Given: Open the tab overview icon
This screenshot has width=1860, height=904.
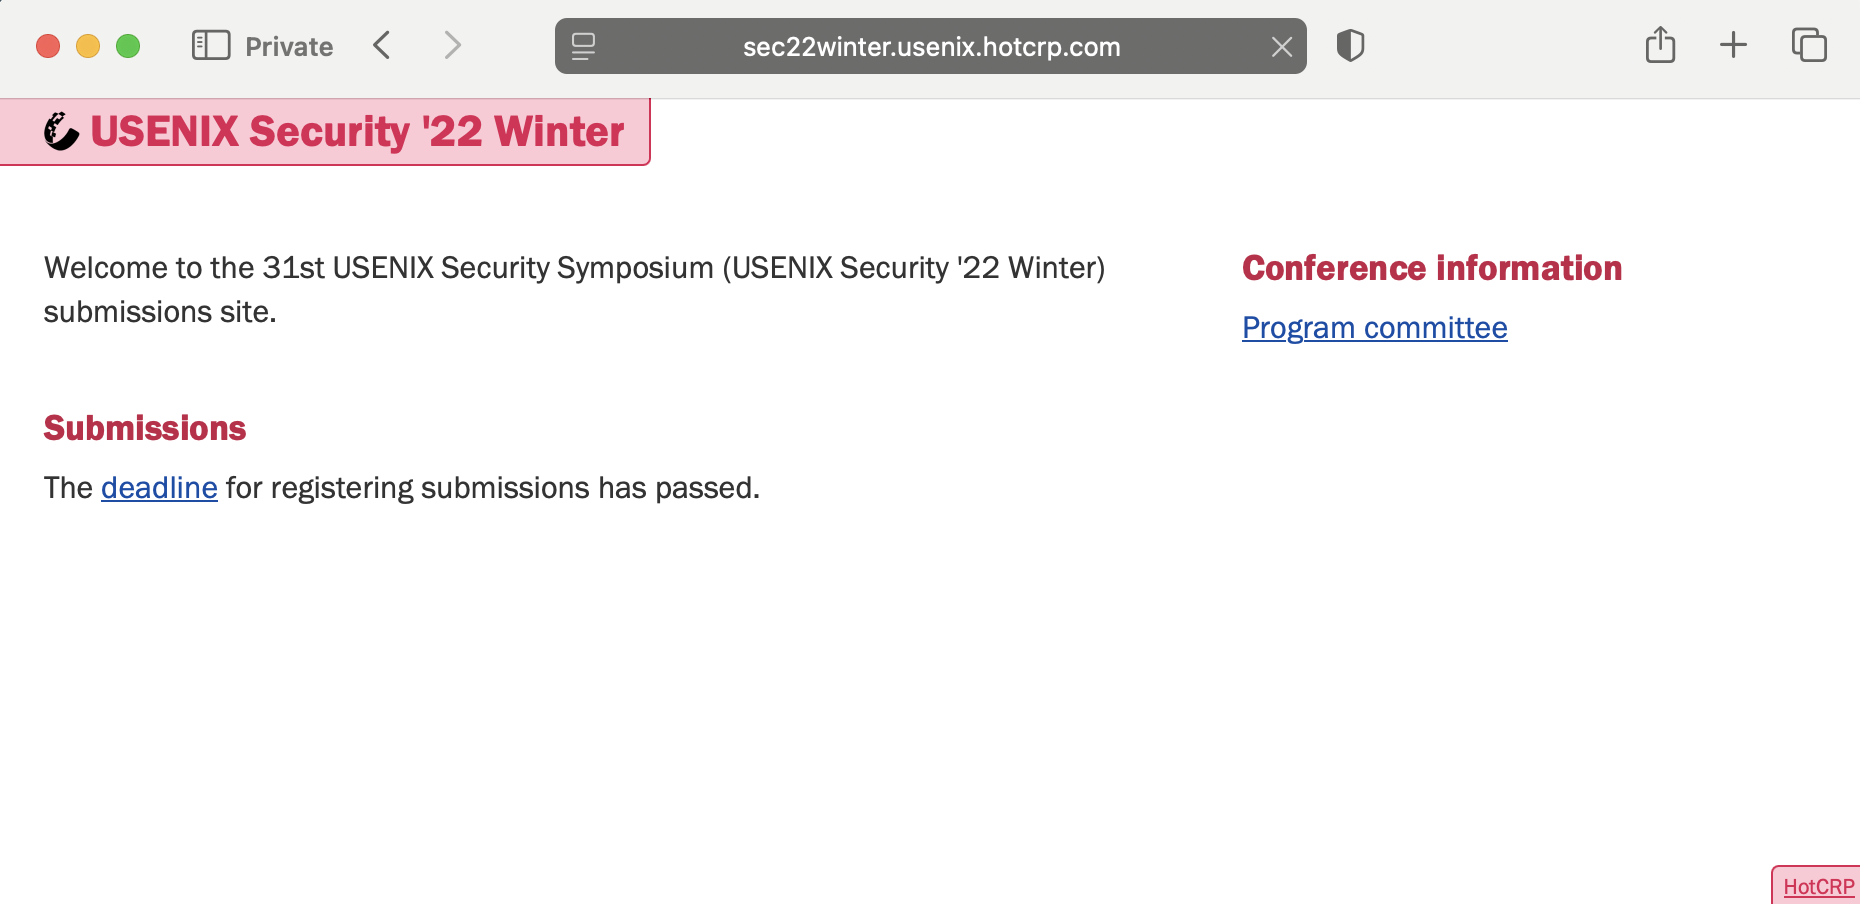Looking at the screenshot, I should (1809, 45).
